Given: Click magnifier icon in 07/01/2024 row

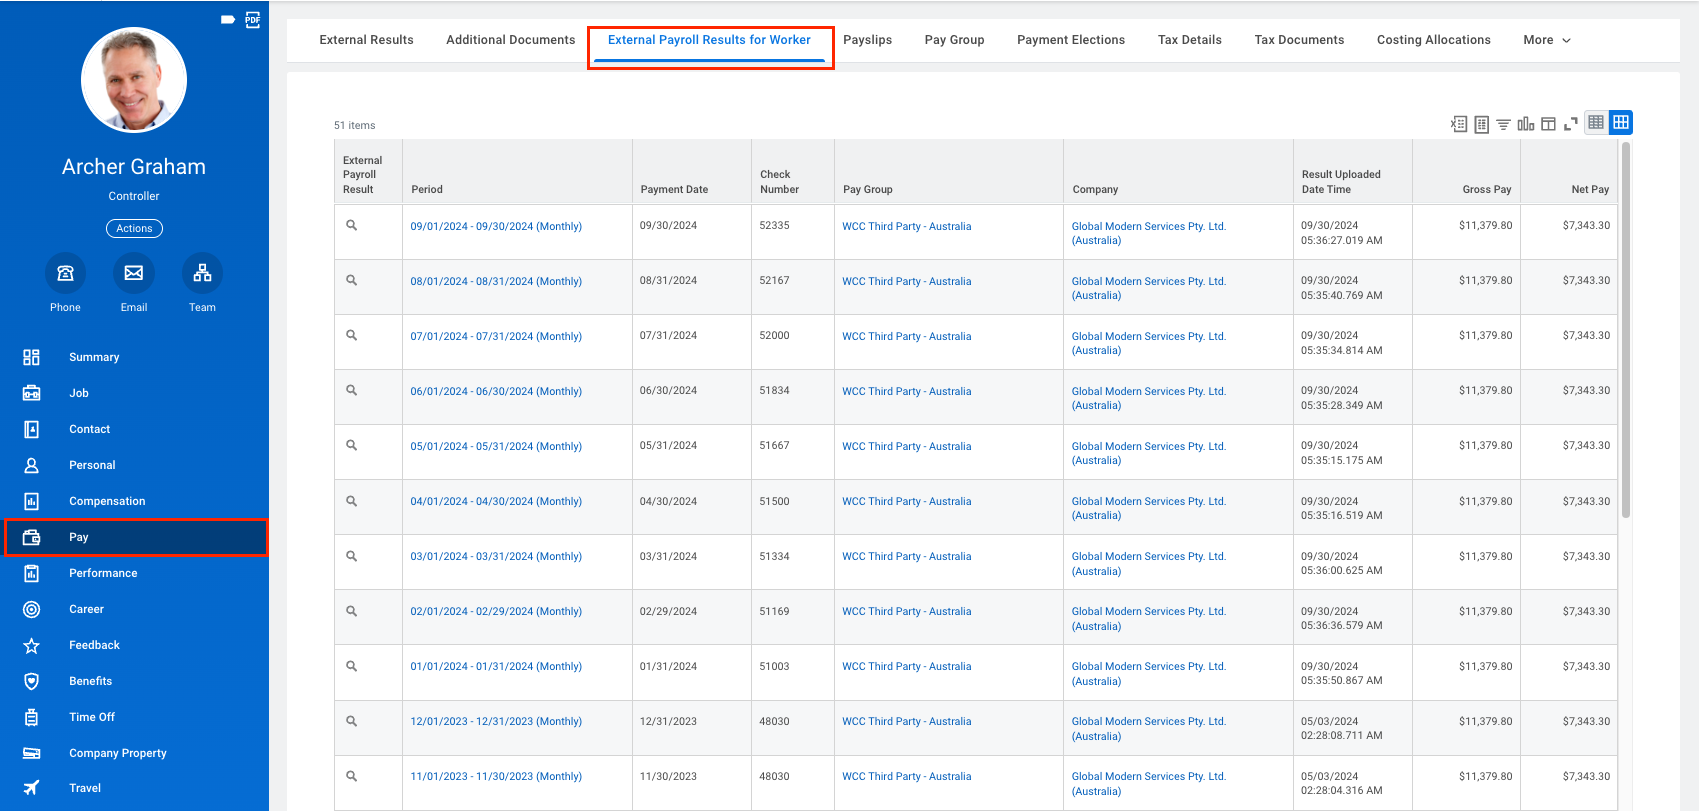Looking at the screenshot, I should [x=352, y=336].
